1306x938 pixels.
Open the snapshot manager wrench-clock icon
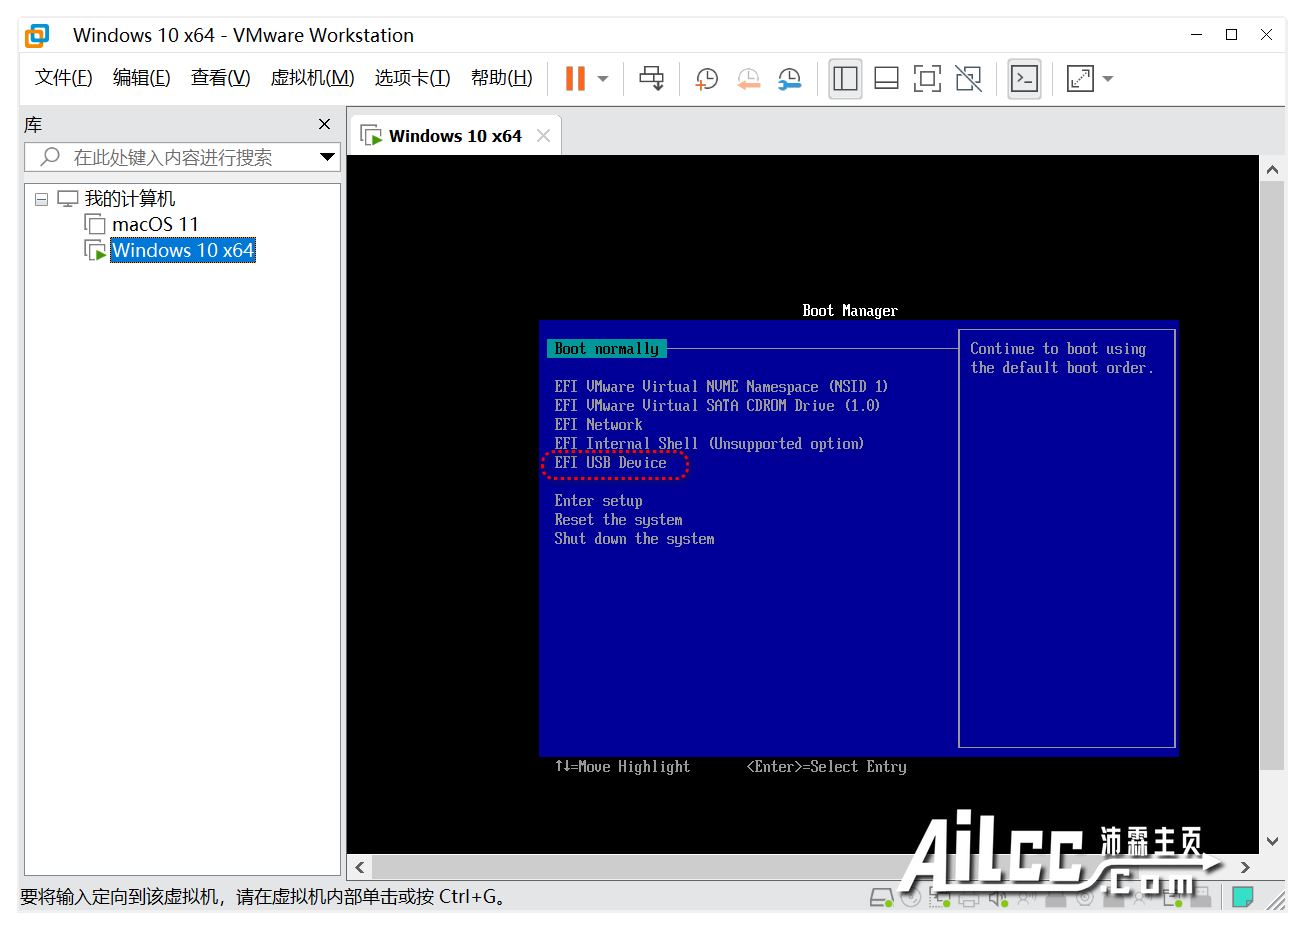(790, 79)
